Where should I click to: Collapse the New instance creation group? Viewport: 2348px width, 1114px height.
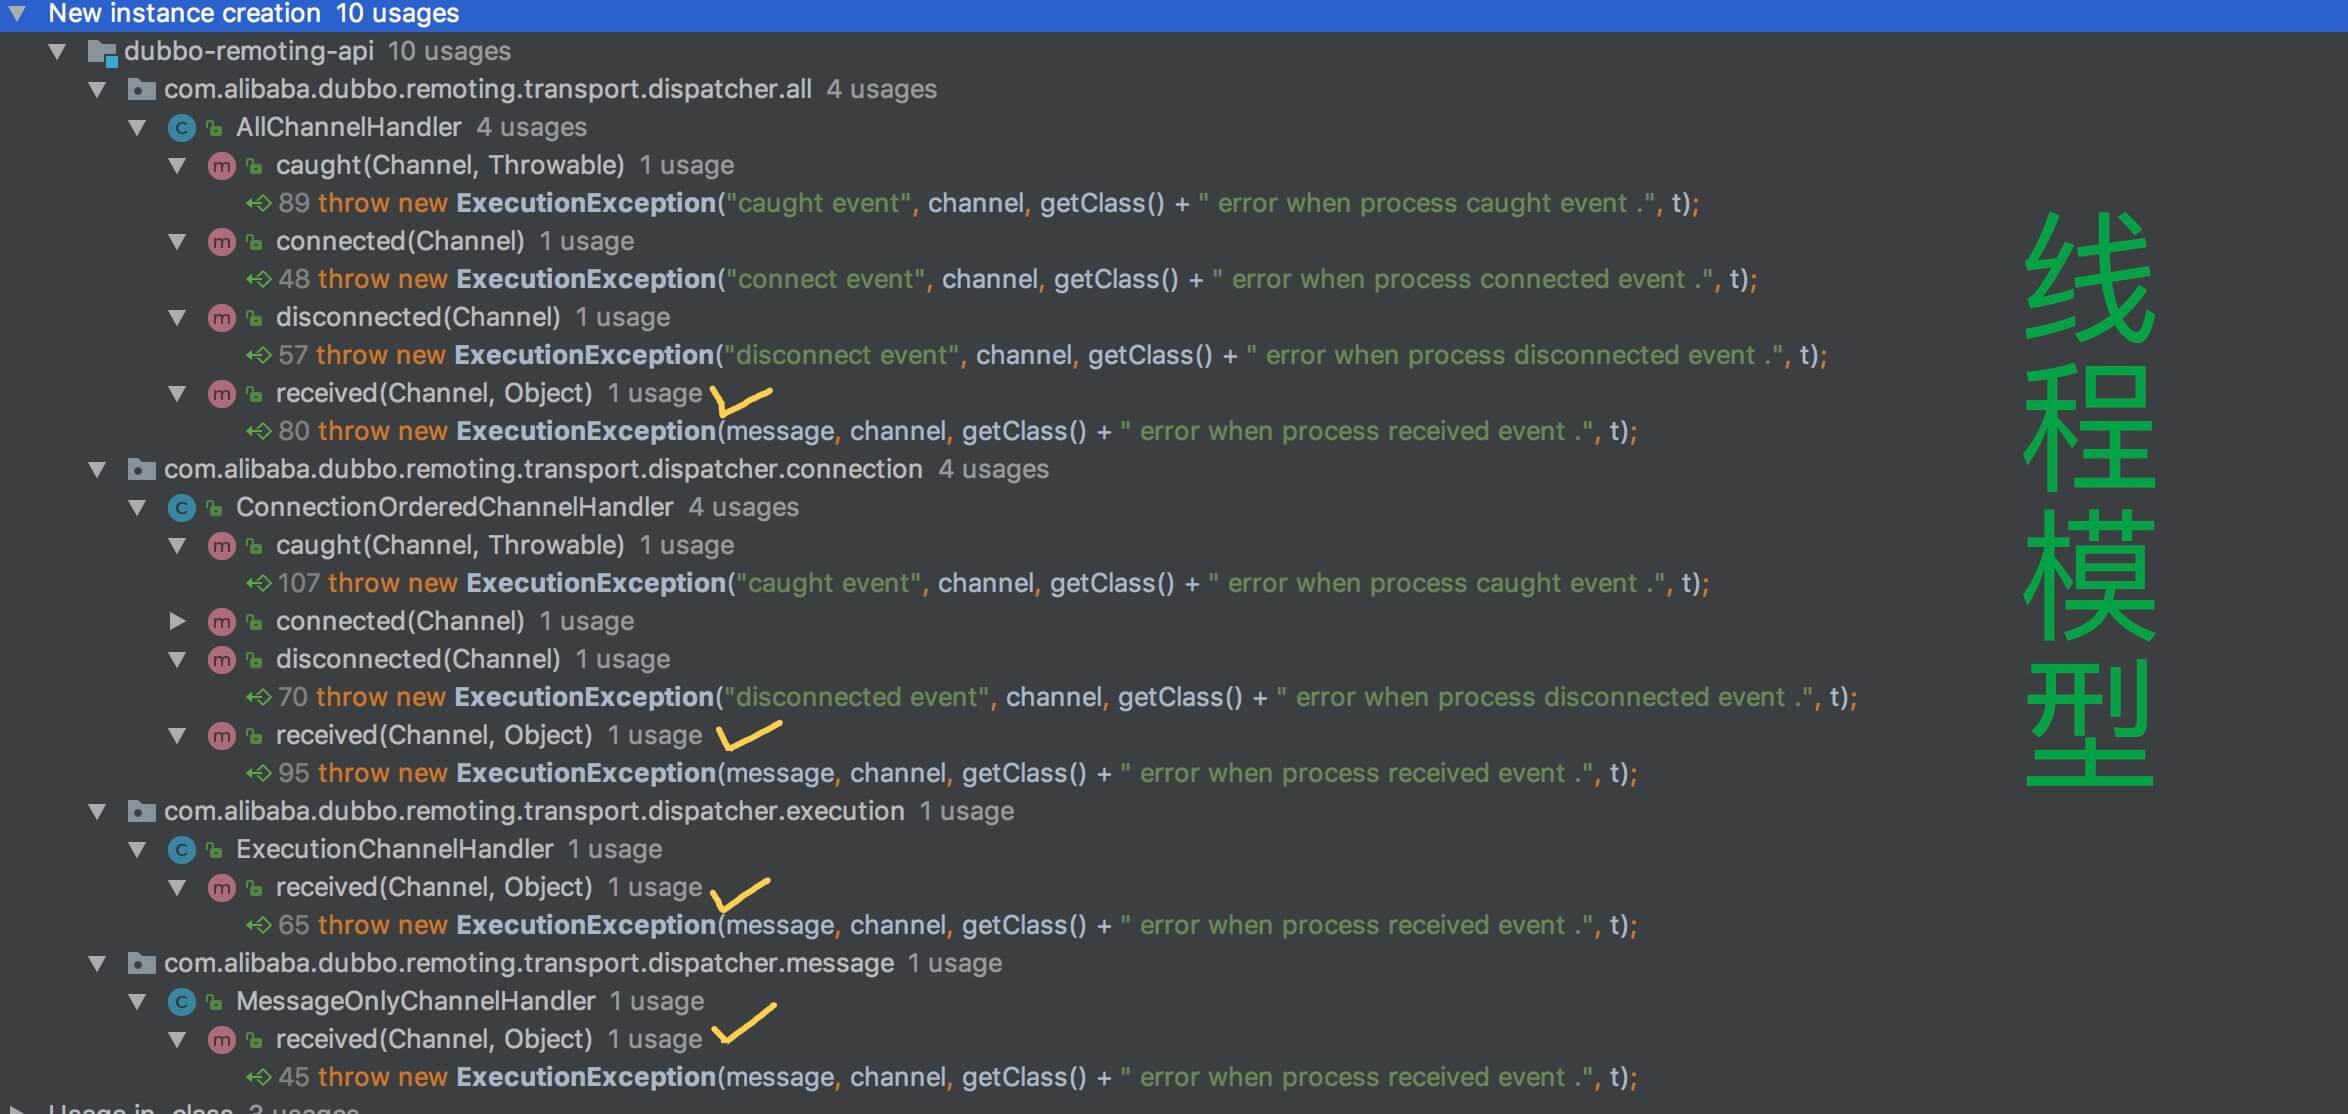[x=18, y=14]
